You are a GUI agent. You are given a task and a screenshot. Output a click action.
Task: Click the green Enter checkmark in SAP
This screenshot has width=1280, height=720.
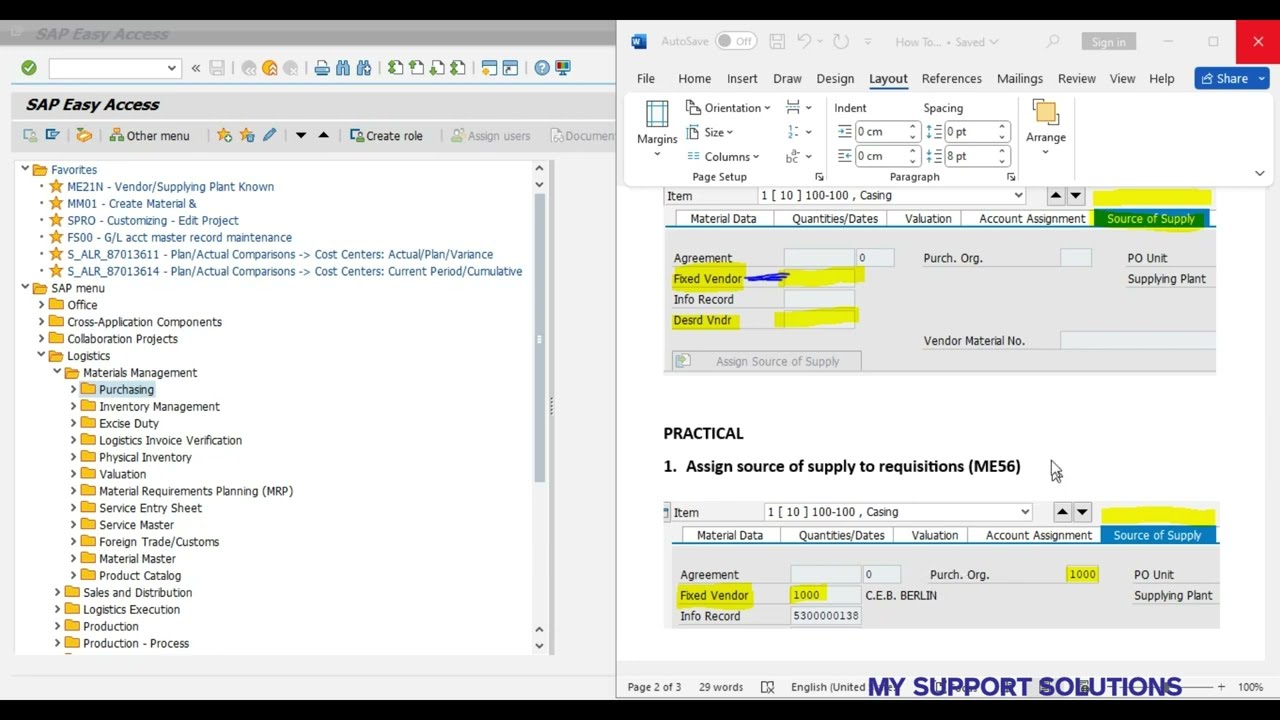click(x=29, y=68)
